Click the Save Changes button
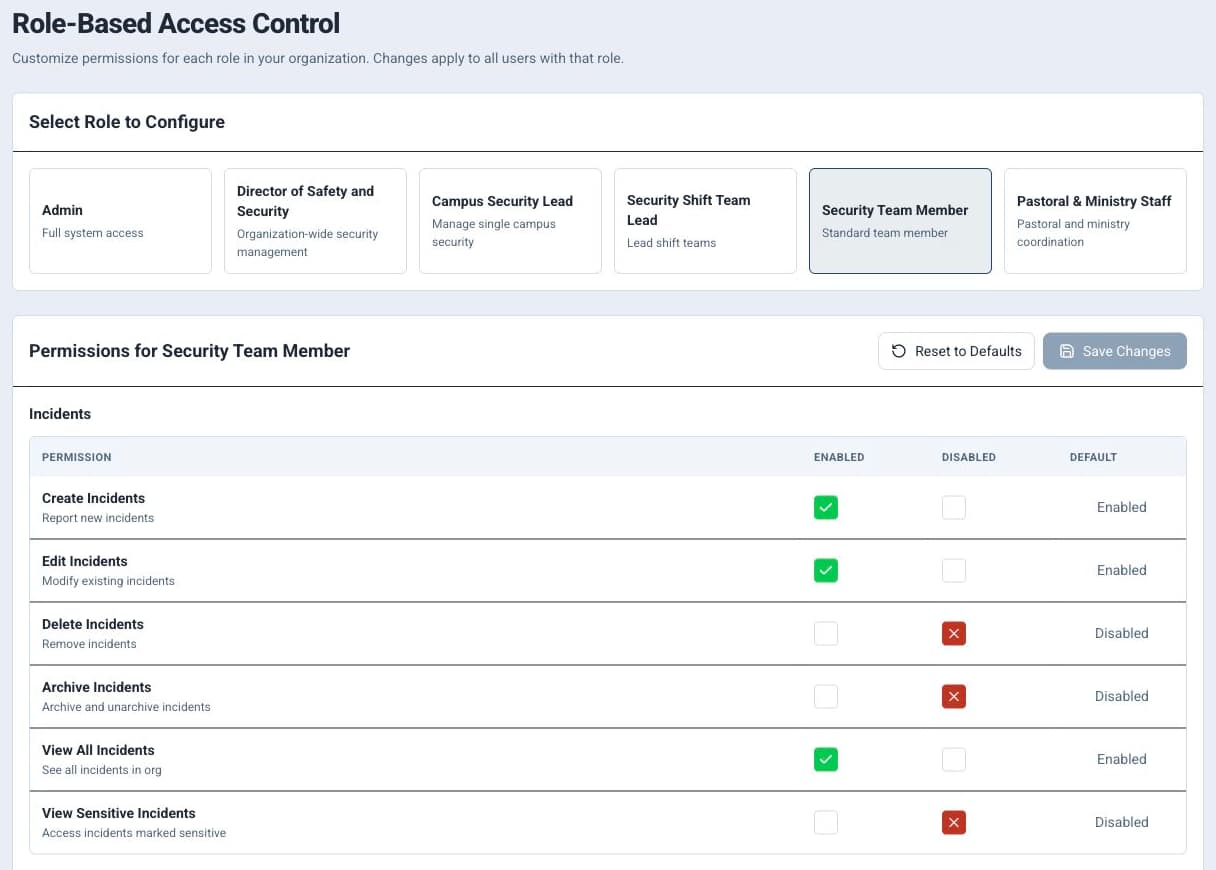Viewport: 1216px width, 870px height. (x=1115, y=351)
